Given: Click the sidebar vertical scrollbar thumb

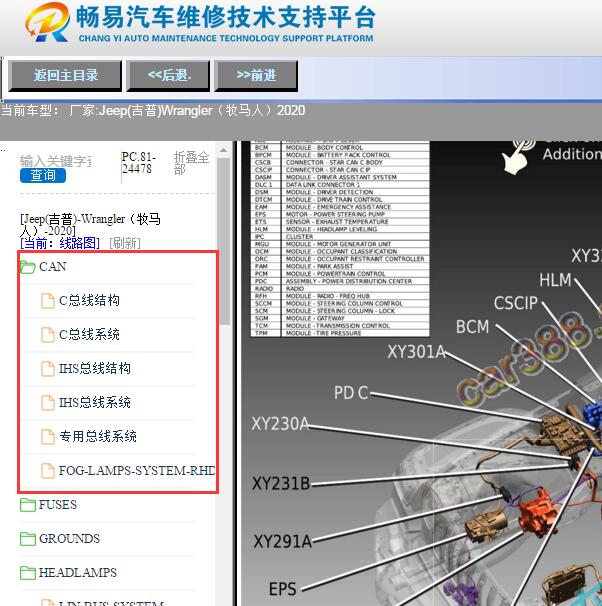Looking at the screenshot, I should click(x=223, y=242).
